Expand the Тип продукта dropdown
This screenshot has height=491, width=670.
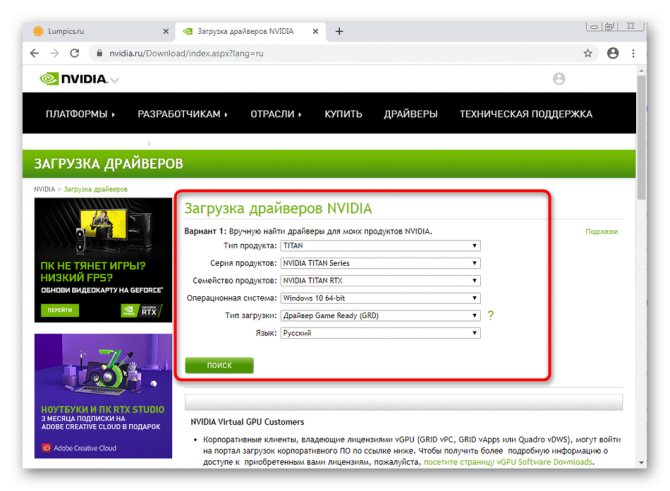(380, 246)
